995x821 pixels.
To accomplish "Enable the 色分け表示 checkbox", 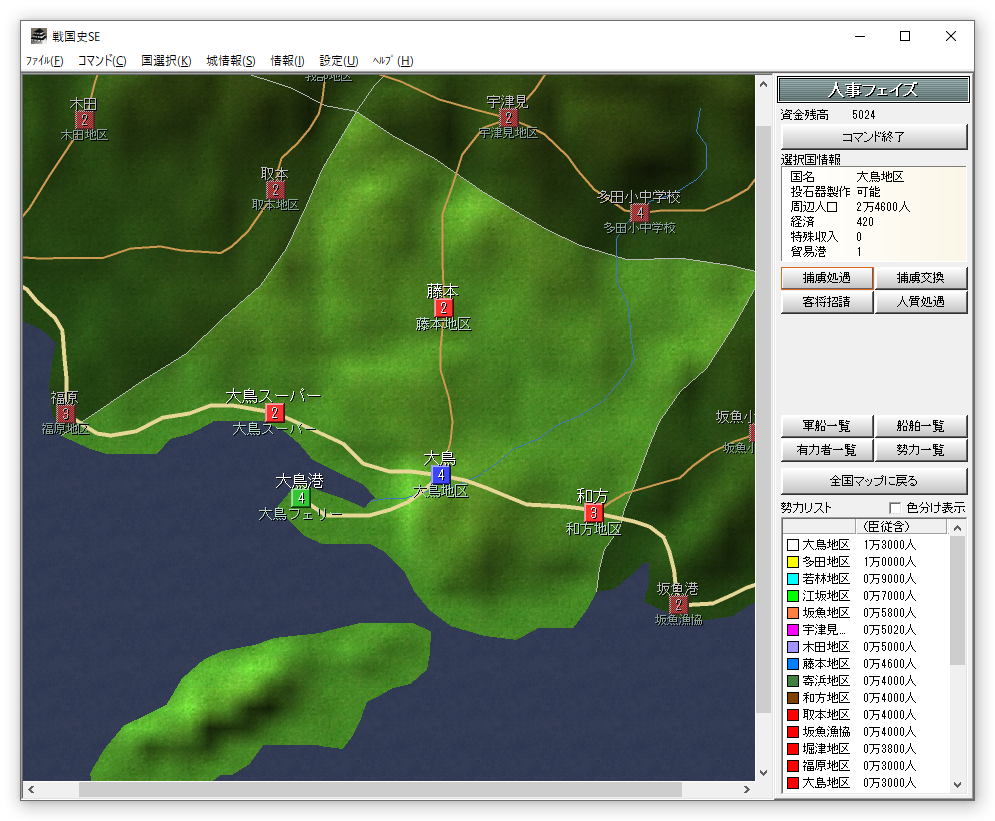I will tap(895, 508).
